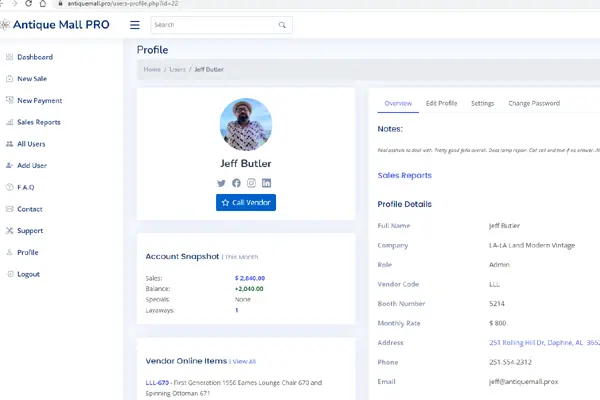Viewport: 600px width, 400px height.
Task: Click the Call Vendor button
Action: [x=246, y=202]
